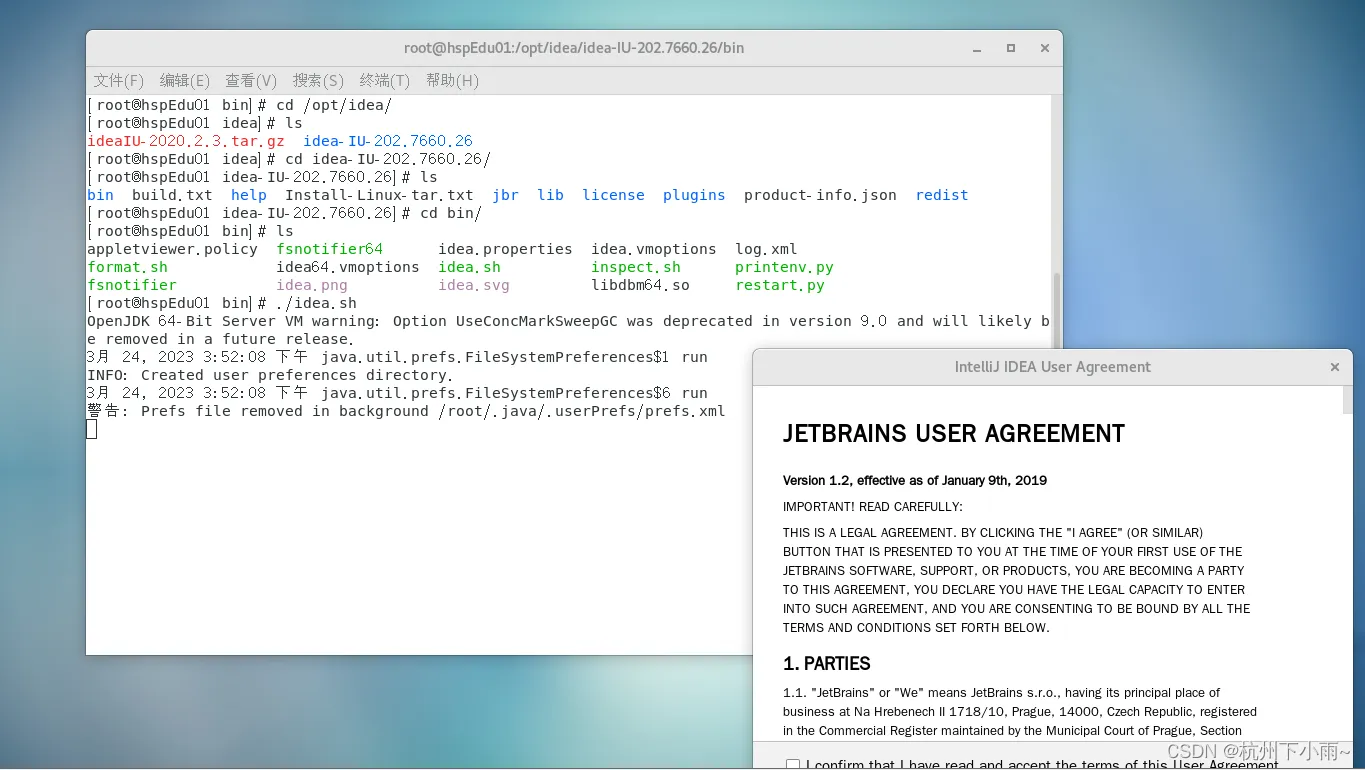Click Install-Linux-tar.txt file name
Viewport: 1365px width, 770px height.
[x=379, y=195]
